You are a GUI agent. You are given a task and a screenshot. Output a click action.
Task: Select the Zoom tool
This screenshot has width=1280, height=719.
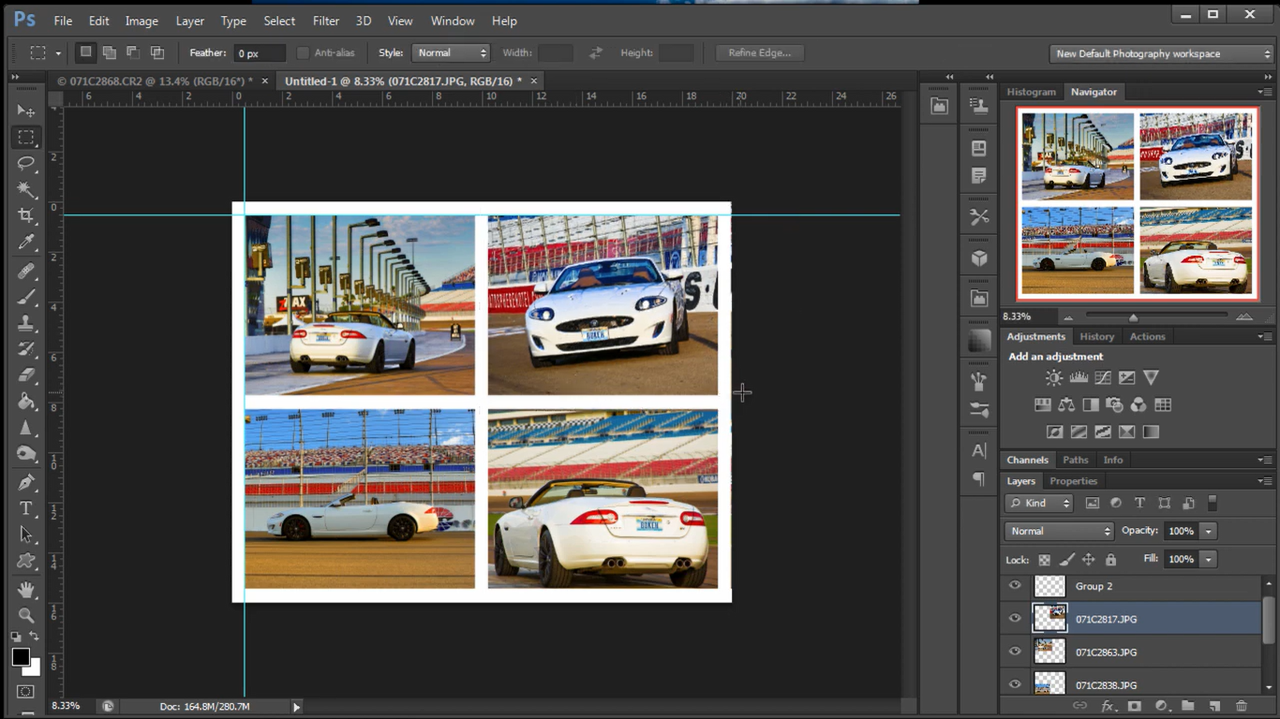click(x=26, y=615)
